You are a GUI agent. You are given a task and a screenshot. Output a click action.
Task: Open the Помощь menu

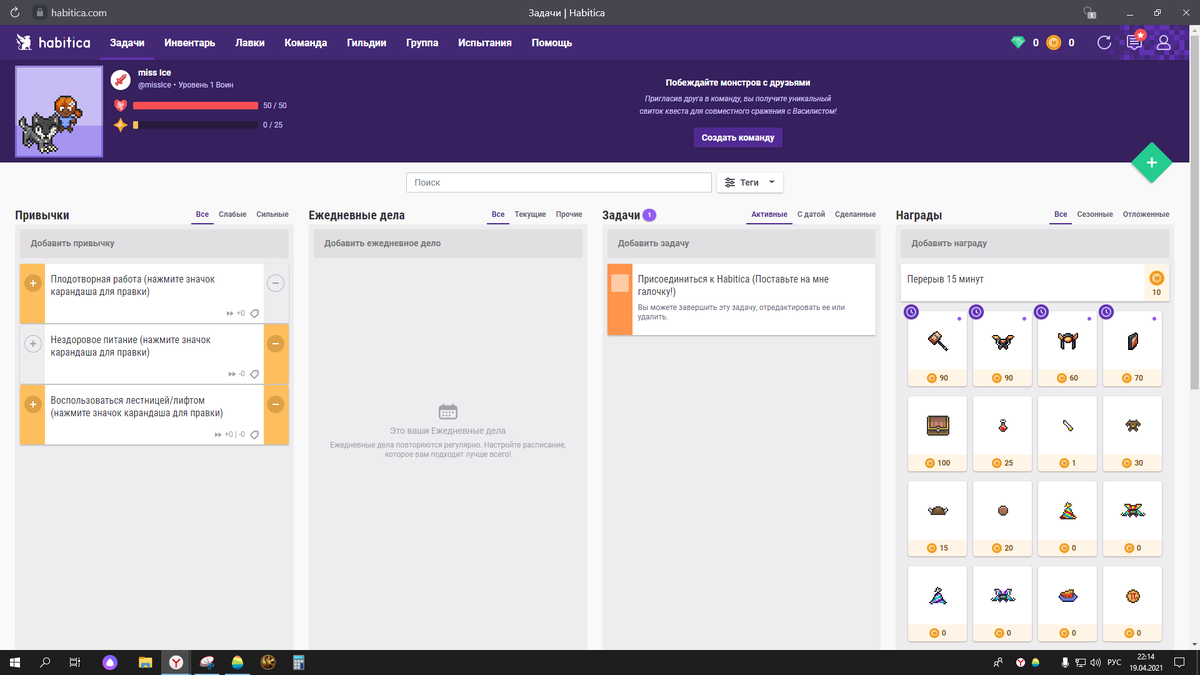552,43
